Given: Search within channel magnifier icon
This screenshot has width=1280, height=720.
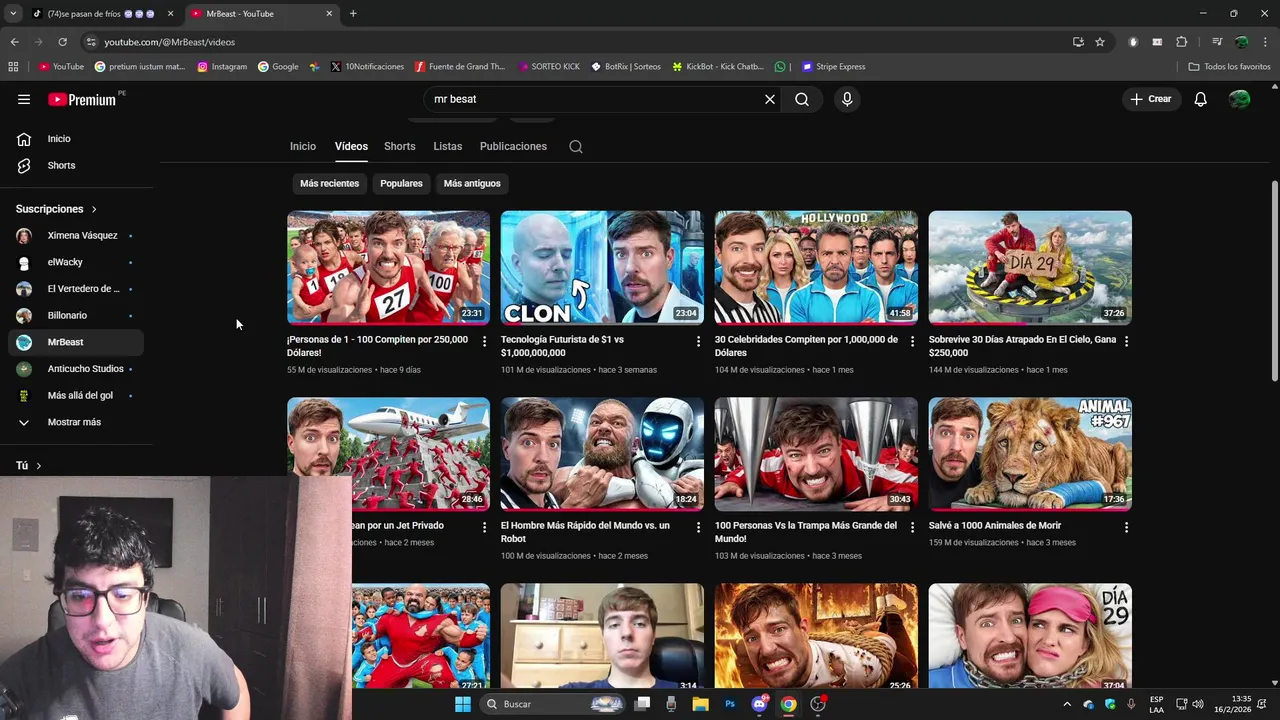Looking at the screenshot, I should point(576,146).
